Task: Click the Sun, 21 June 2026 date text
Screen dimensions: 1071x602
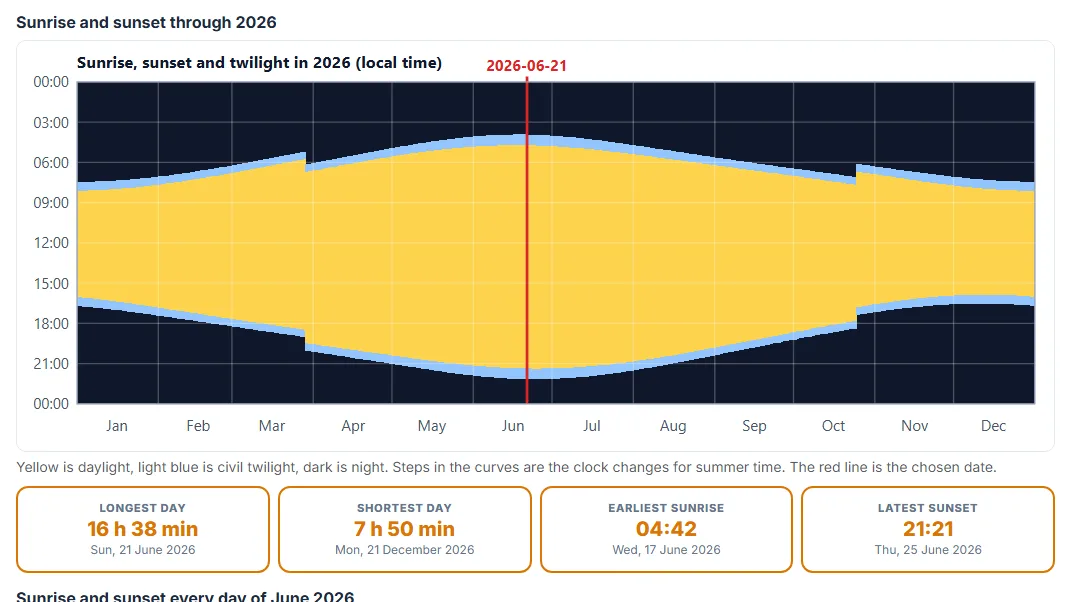Action: click(143, 550)
